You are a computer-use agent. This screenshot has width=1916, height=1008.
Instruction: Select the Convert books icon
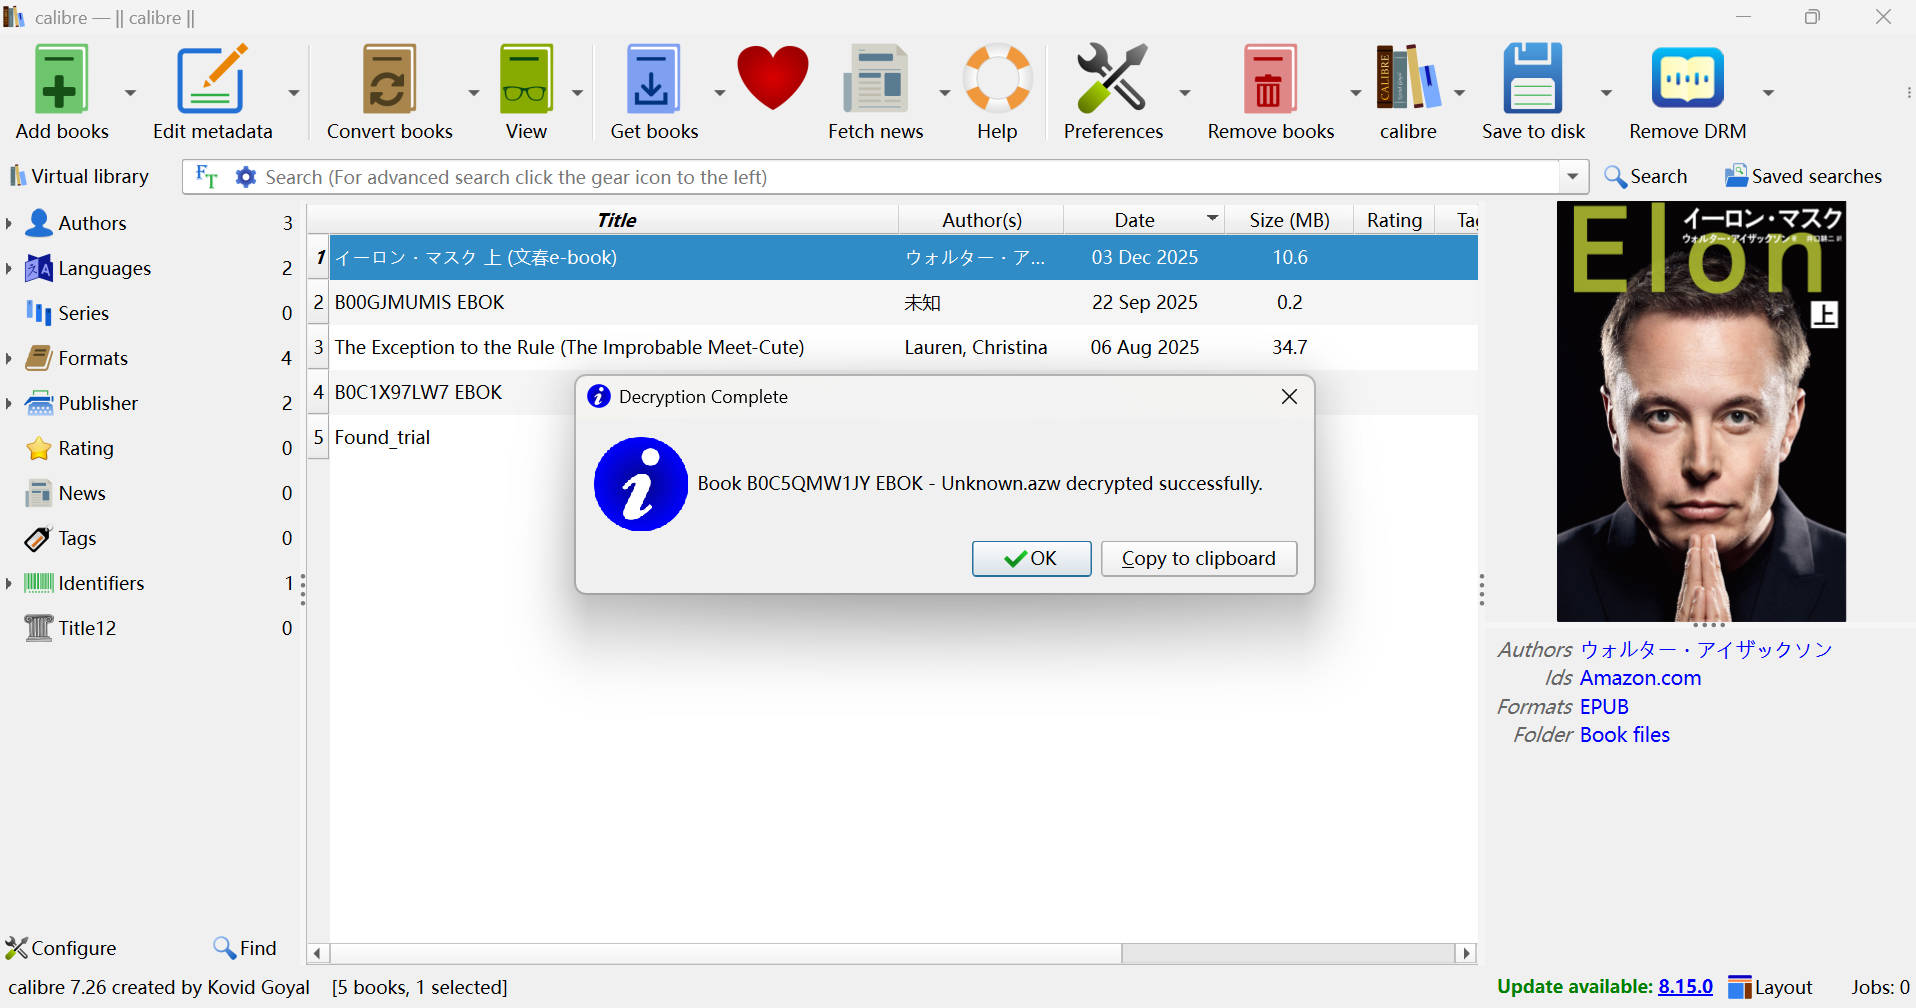coord(389,78)
